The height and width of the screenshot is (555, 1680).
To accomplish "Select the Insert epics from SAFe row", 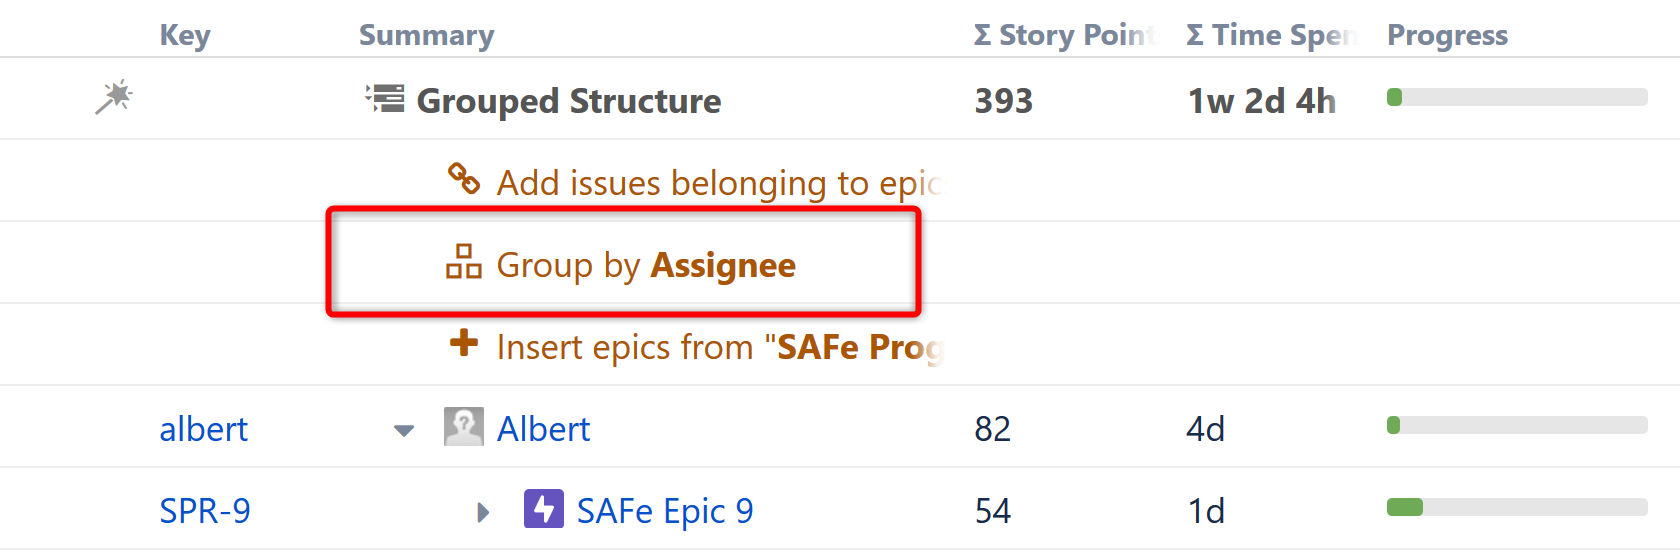I will pos(720,347).
